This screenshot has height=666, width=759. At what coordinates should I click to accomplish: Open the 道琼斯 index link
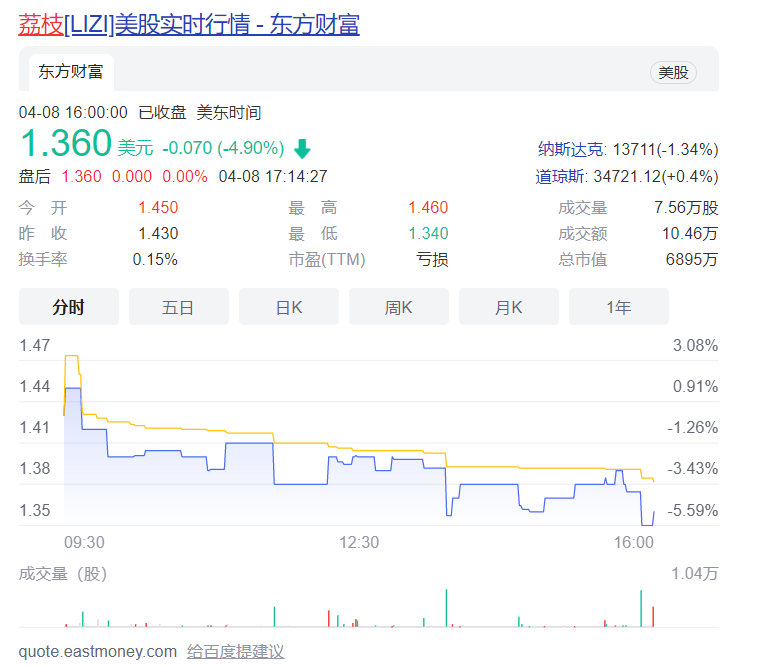tap(560, 176)
